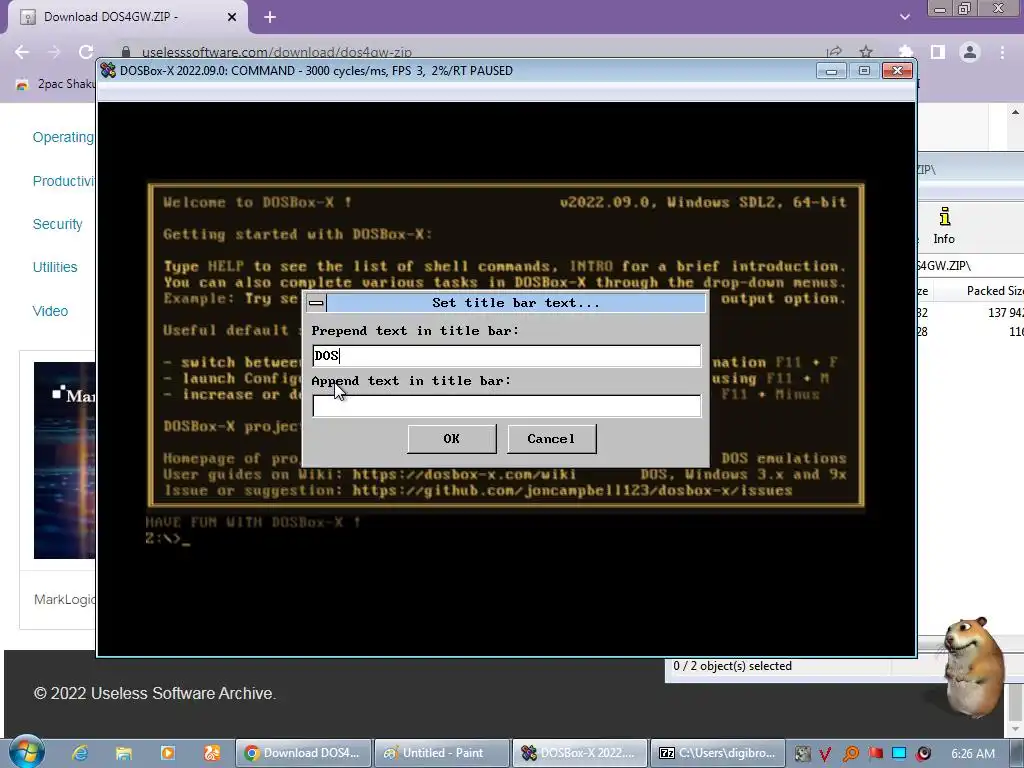Viewport: 1024px width, 768px height.
Task: Reload the Chrome page
Action: click(x=86, y=52)
